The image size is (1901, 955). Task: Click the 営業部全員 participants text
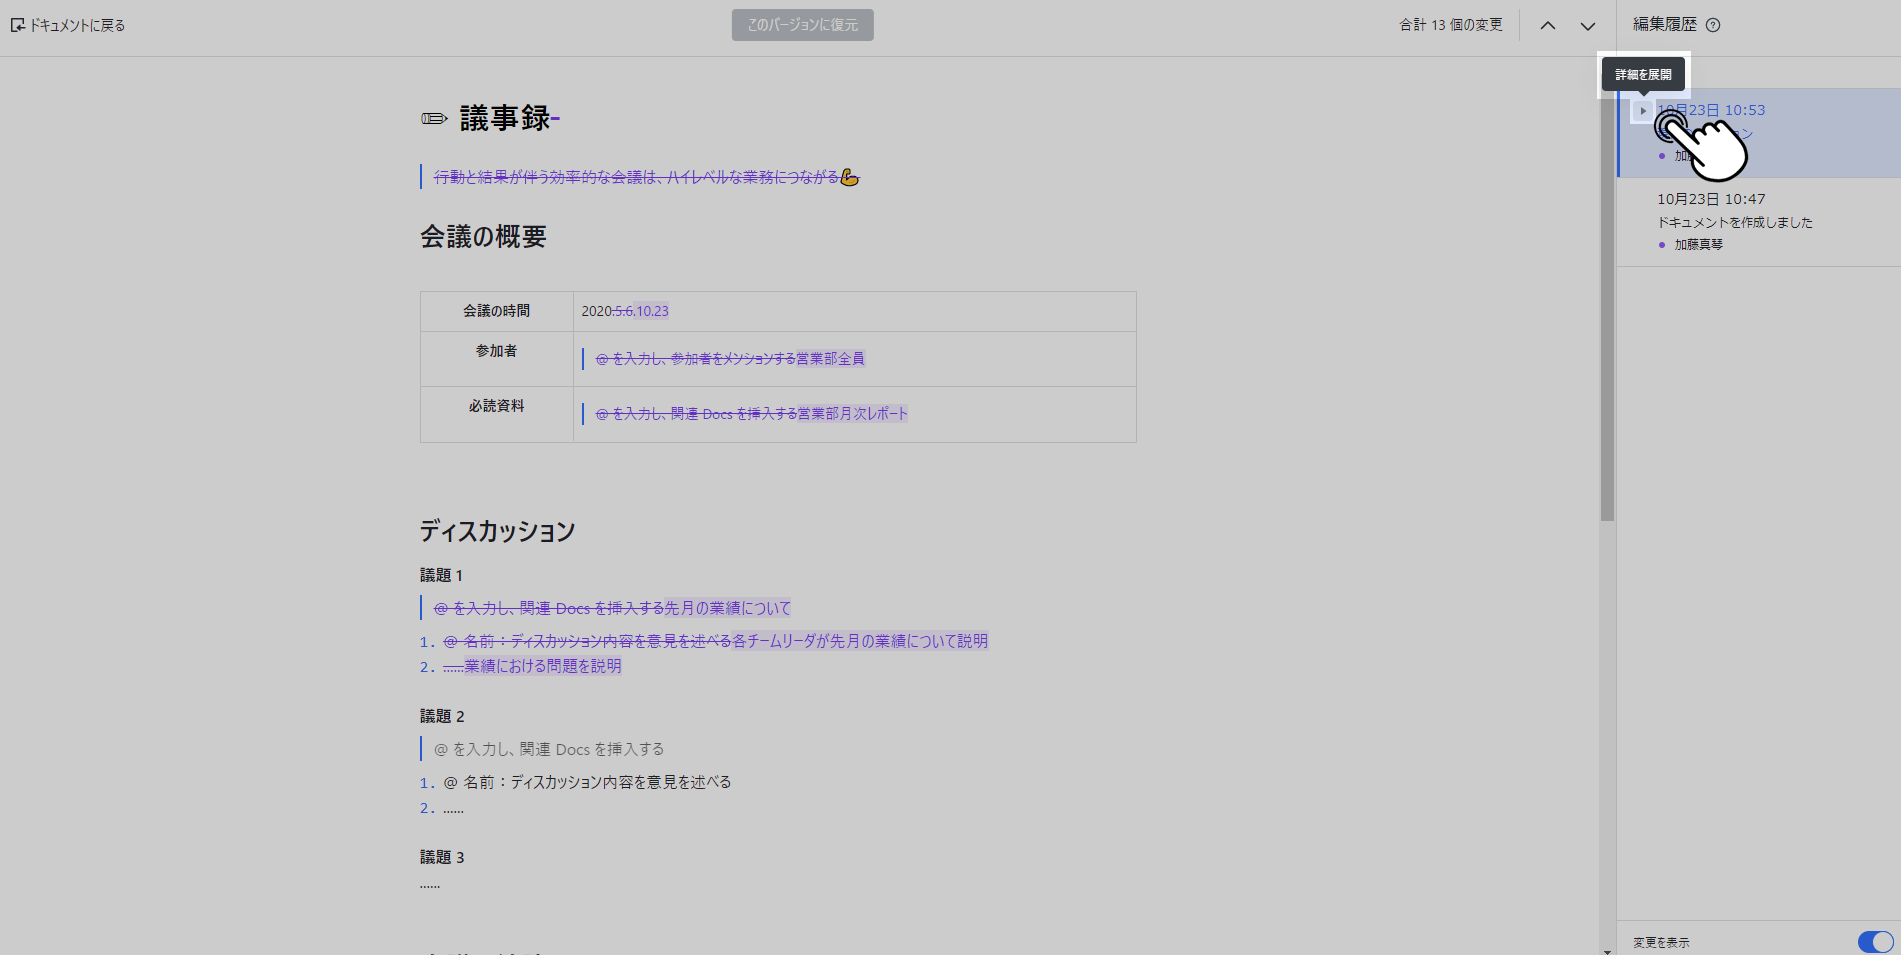(x=830, y=358)
